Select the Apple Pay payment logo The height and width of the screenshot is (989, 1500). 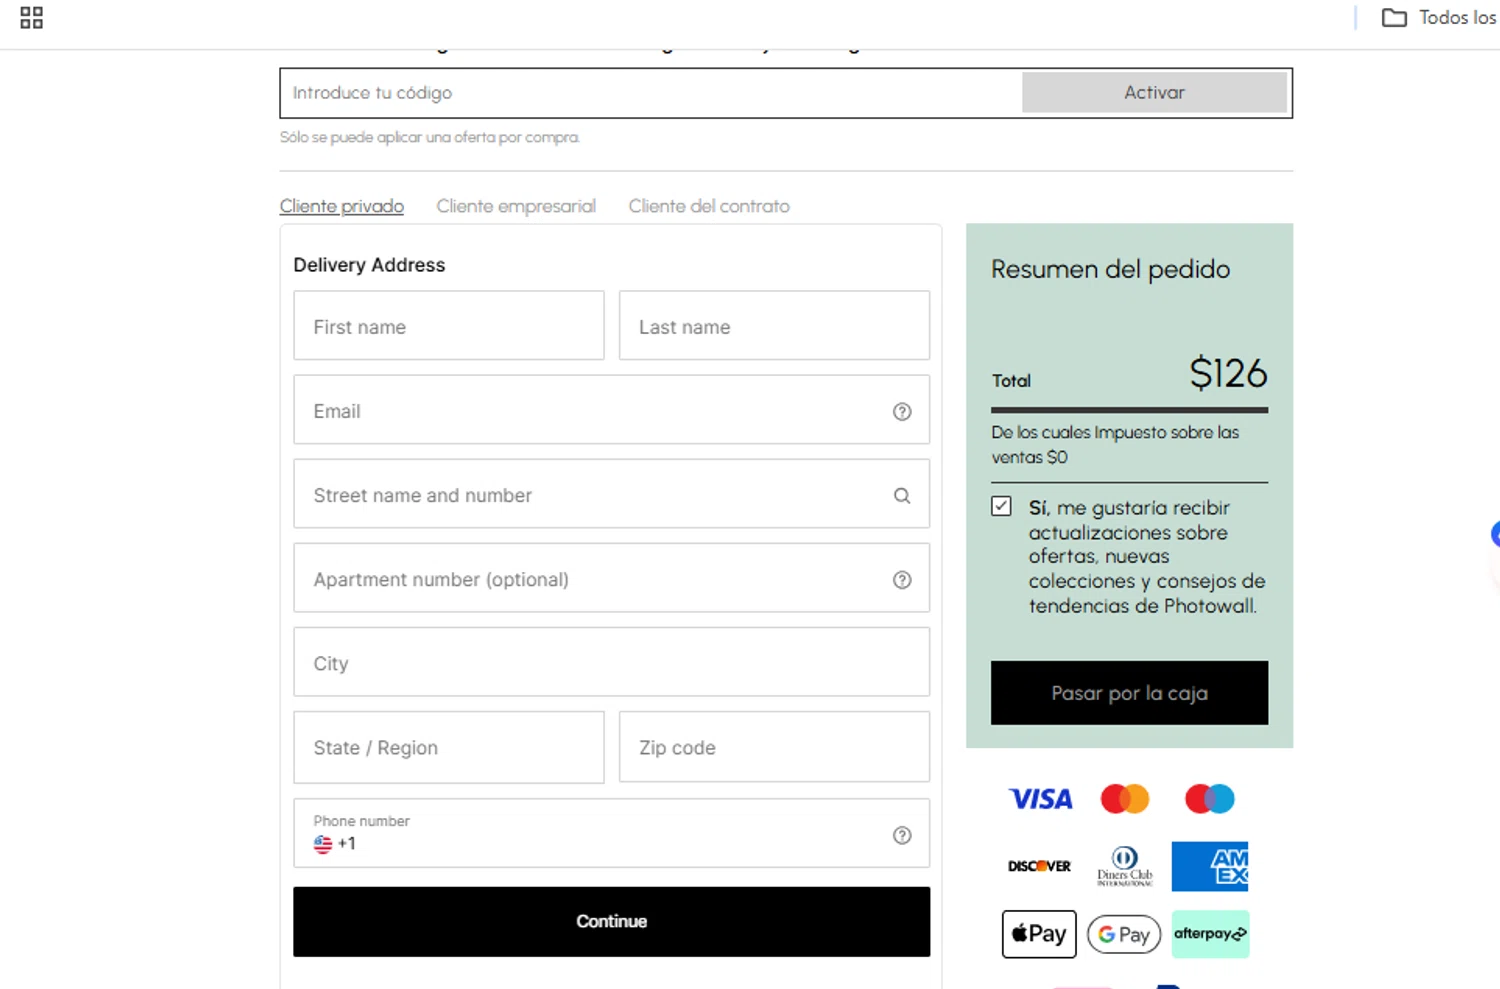click(1039, 934)
